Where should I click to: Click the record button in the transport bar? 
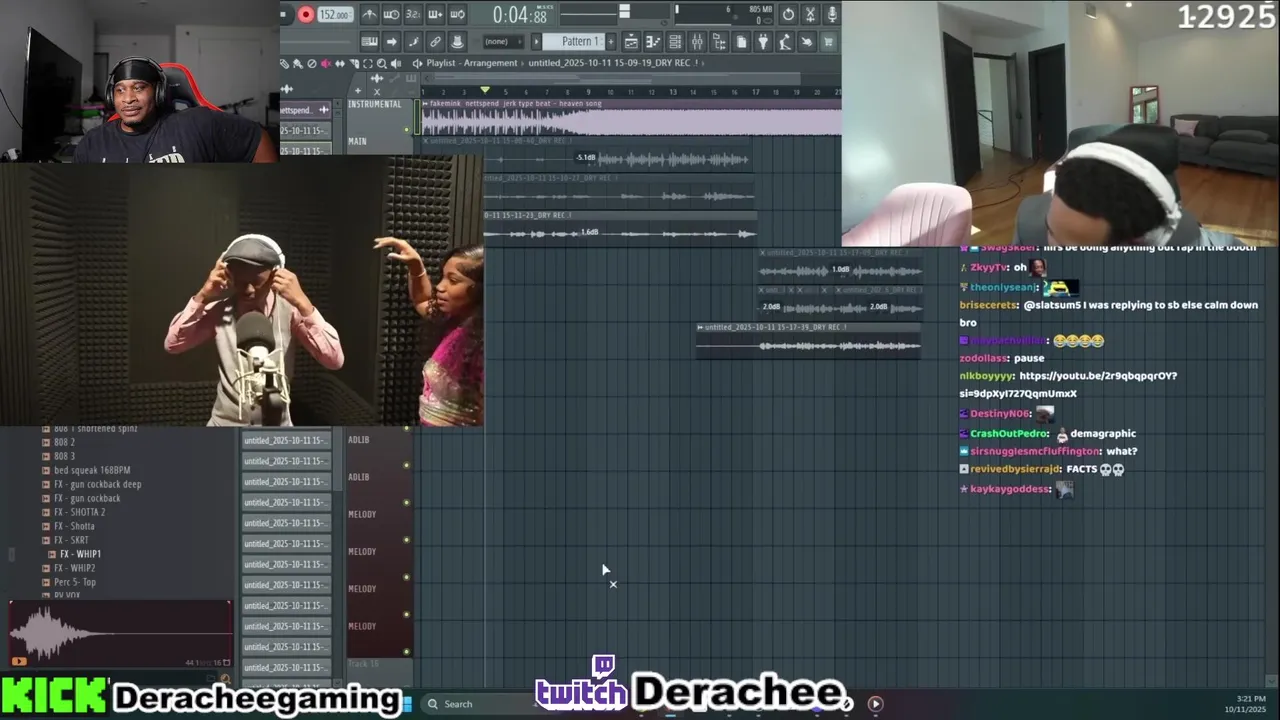point(306,14)
